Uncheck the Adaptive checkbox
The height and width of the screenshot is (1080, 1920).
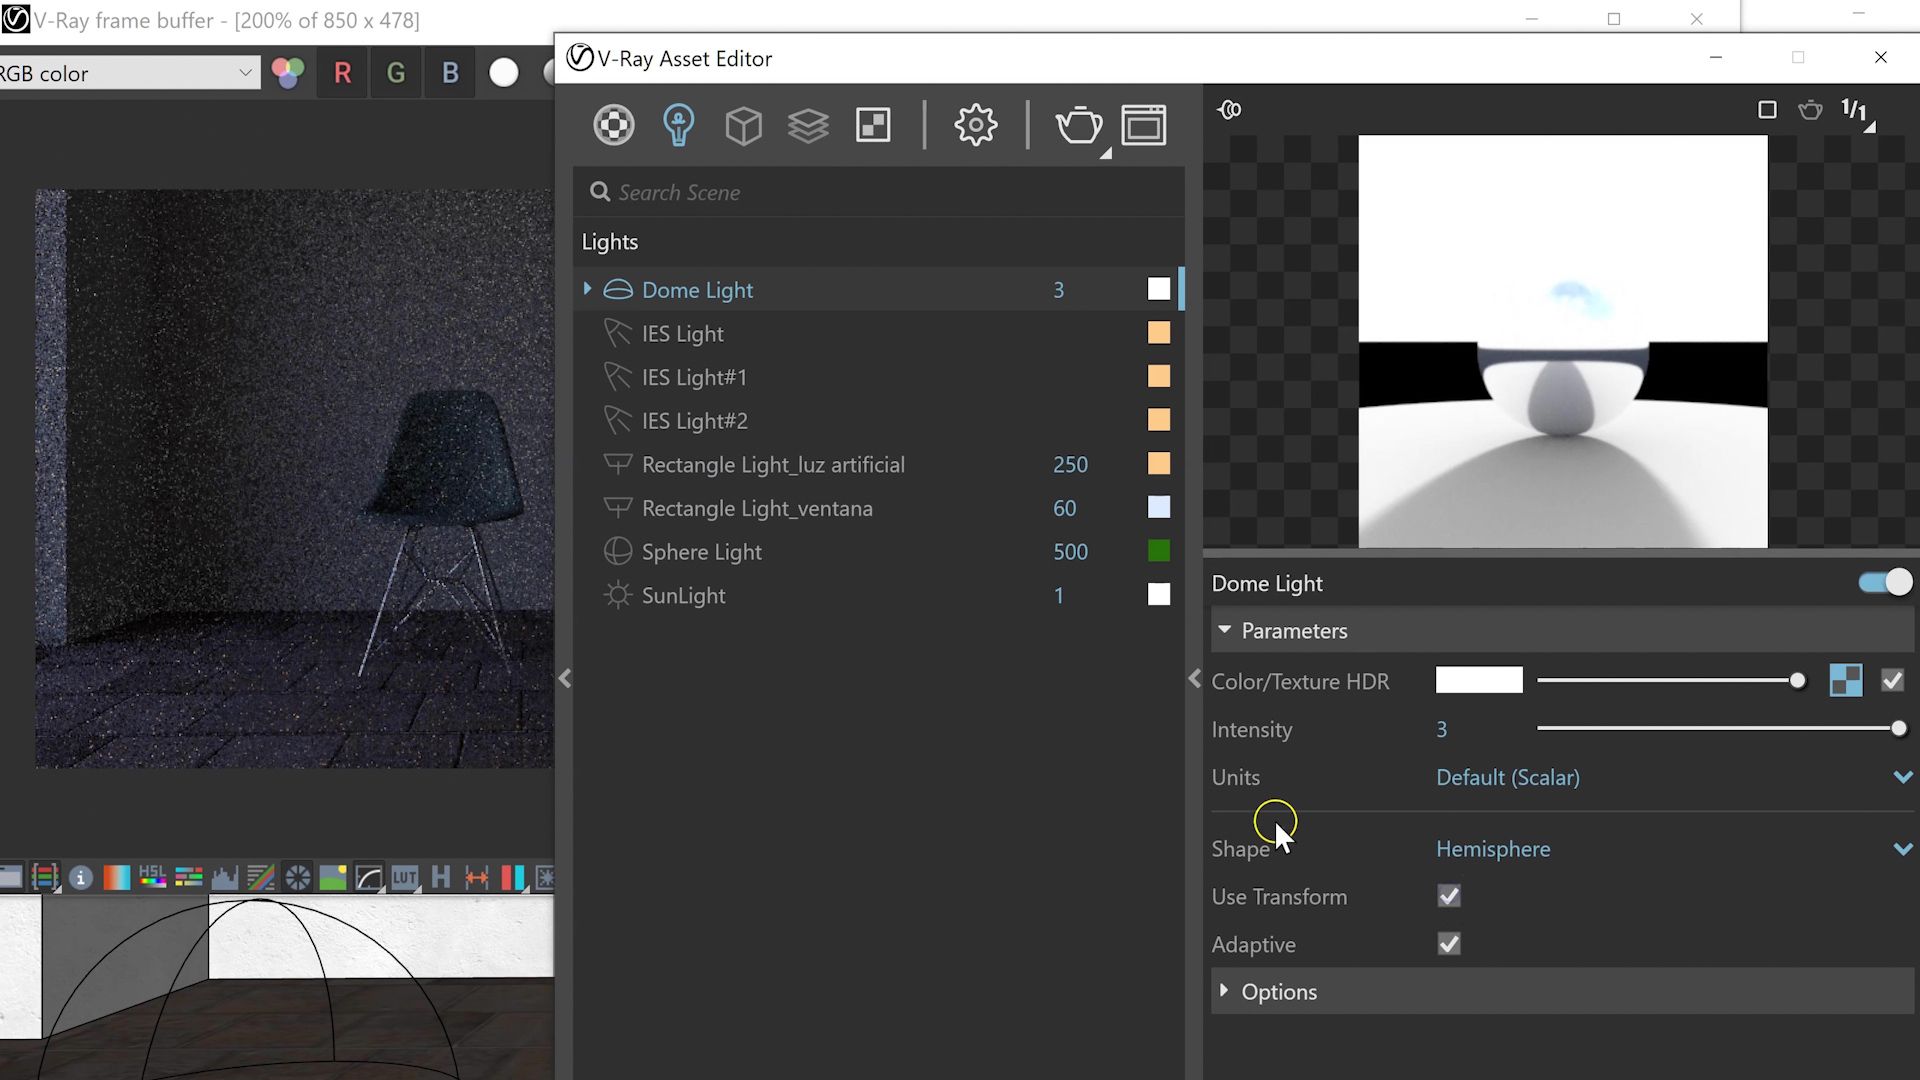[x=1448, y=944]
